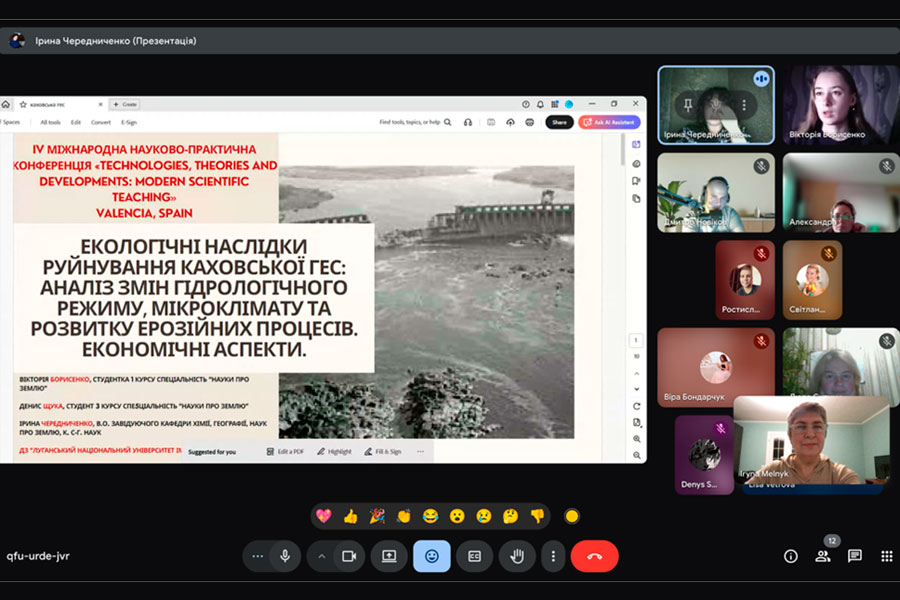The height and width of the screenshot is (600, 900).
Task: Zoom in on the PDF
Action: pos(637,439)
